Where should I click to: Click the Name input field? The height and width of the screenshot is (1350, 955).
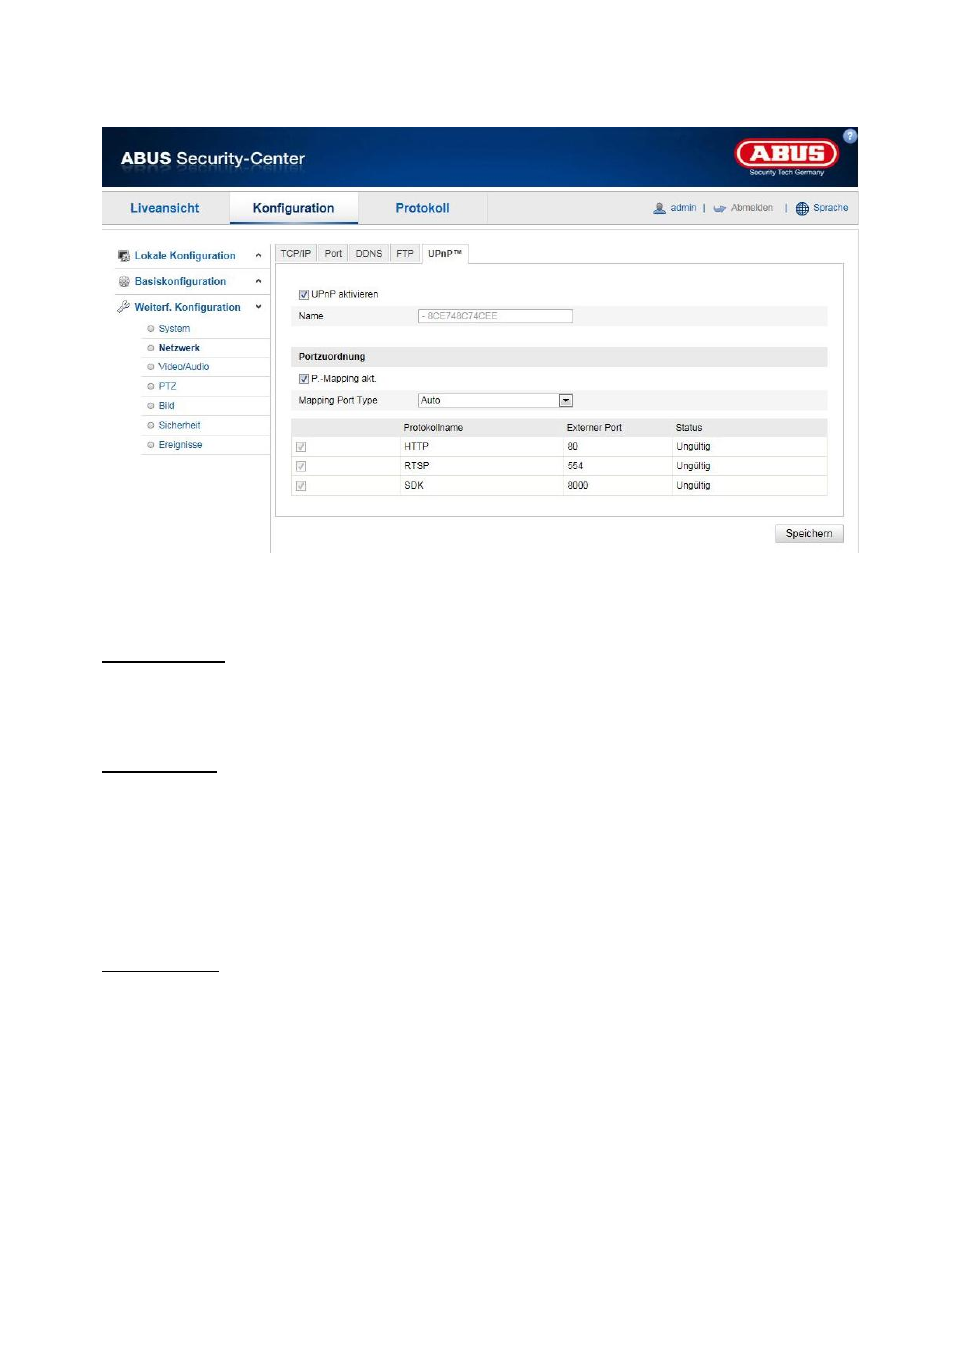(x=495, y=316)
